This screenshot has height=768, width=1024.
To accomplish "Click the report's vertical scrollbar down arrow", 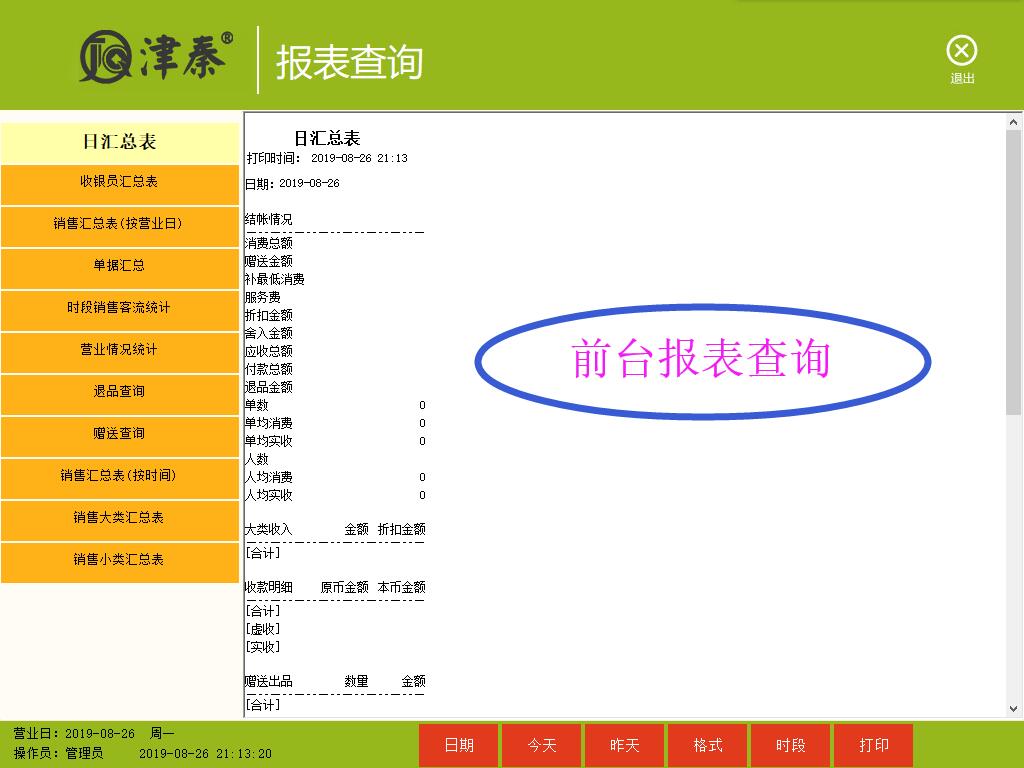I will 1013,708.
